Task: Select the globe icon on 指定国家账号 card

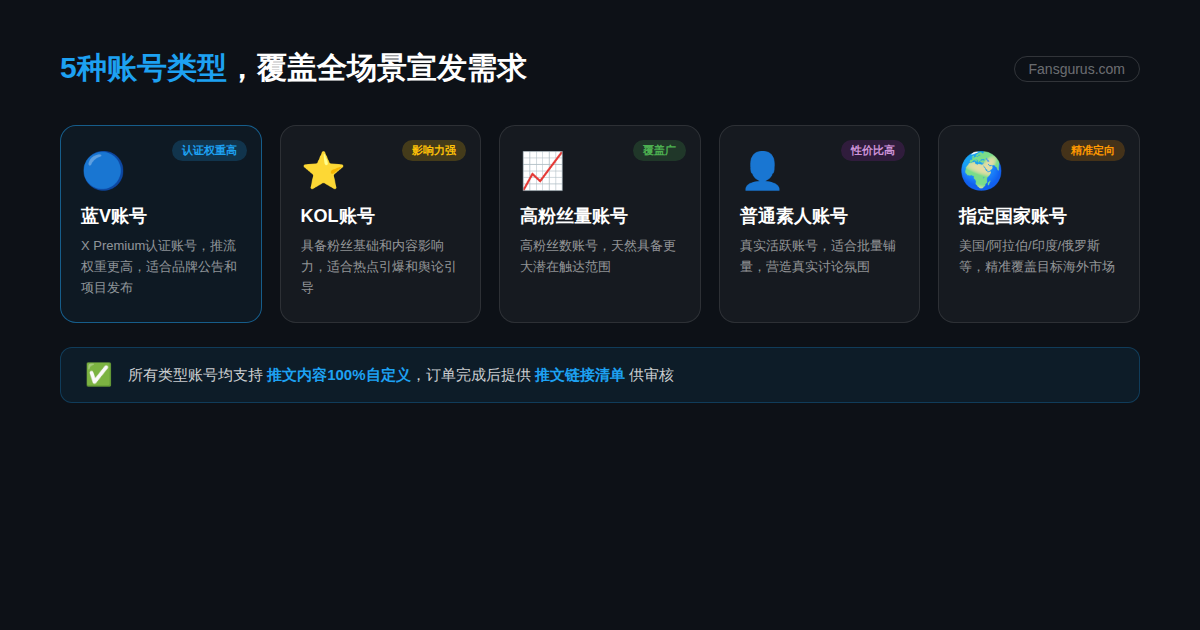Action: coord(981,170)
